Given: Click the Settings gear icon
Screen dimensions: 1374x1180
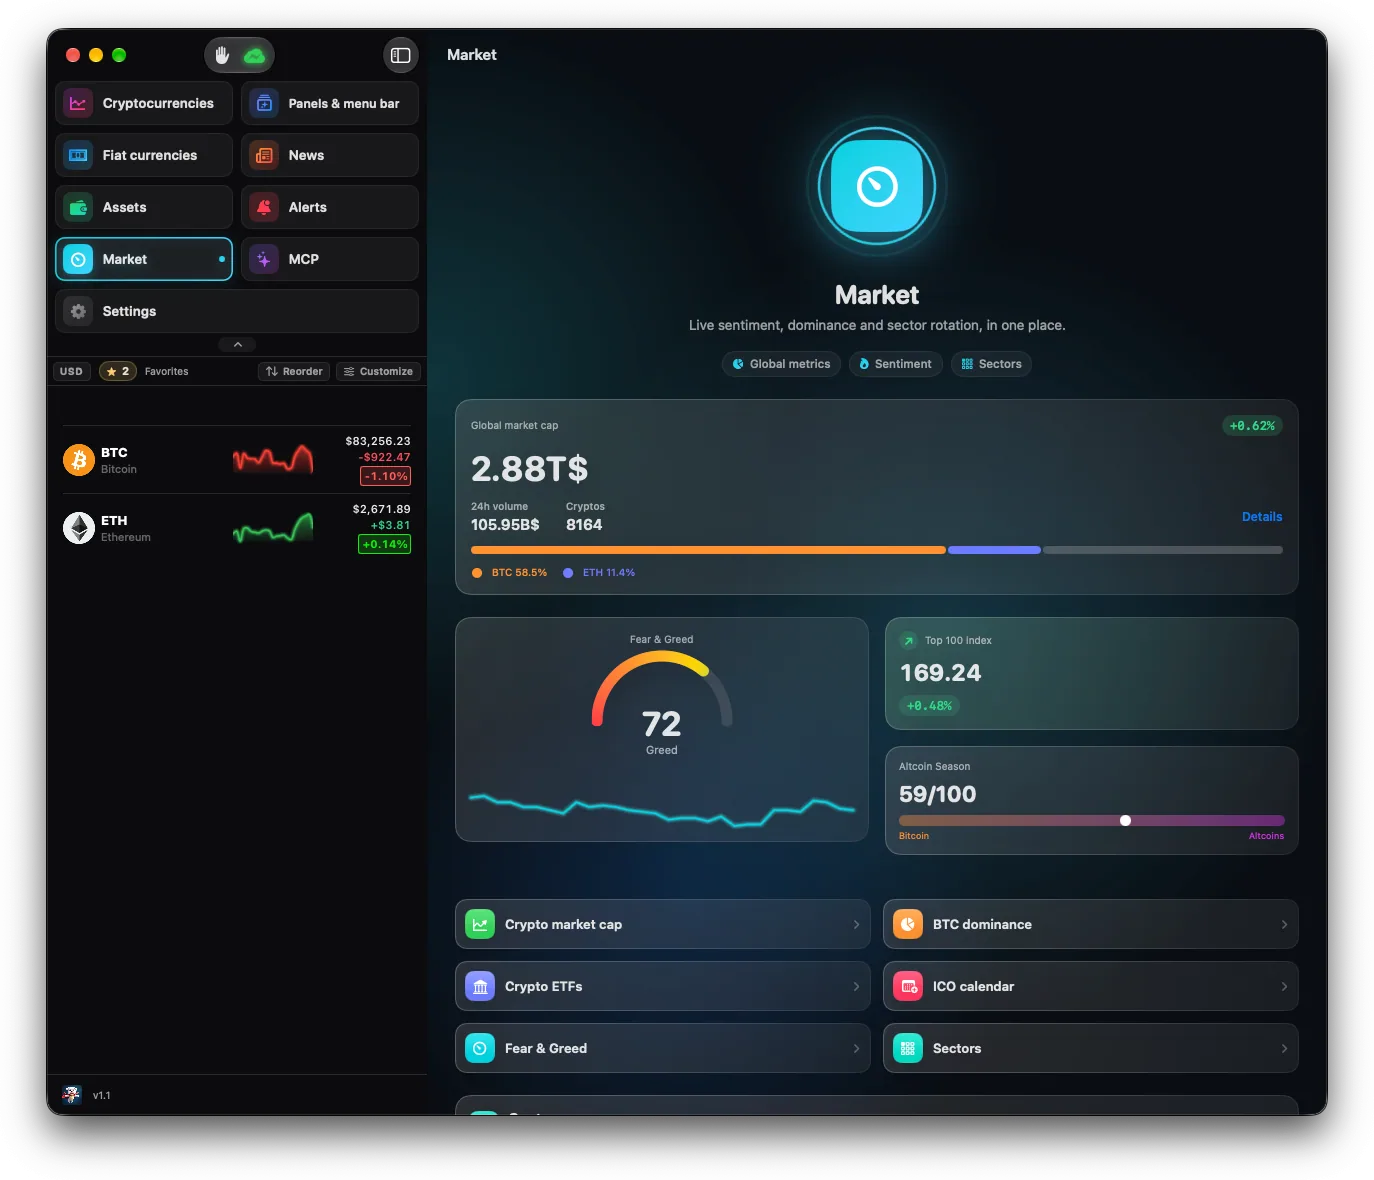Looking at the screenshot, I should (78, 311).
